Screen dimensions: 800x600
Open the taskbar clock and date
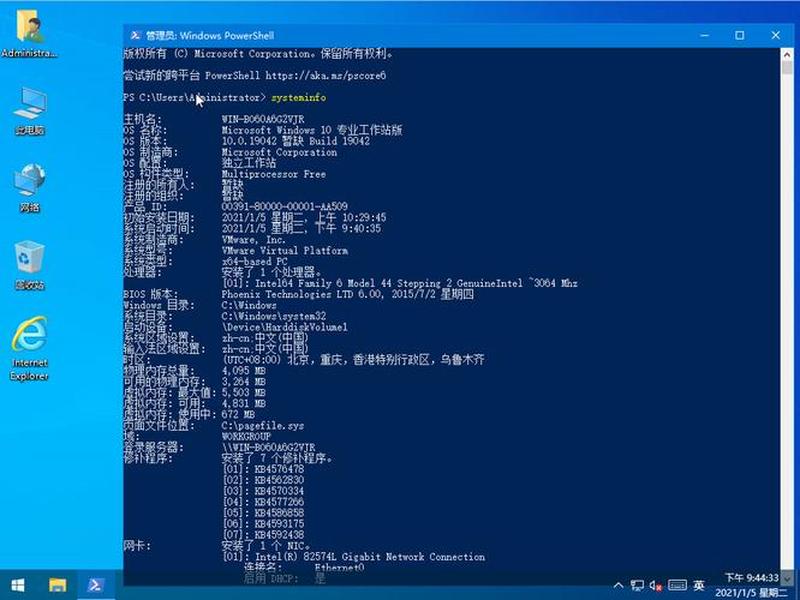pyautogui.click(x=752, y=585)
